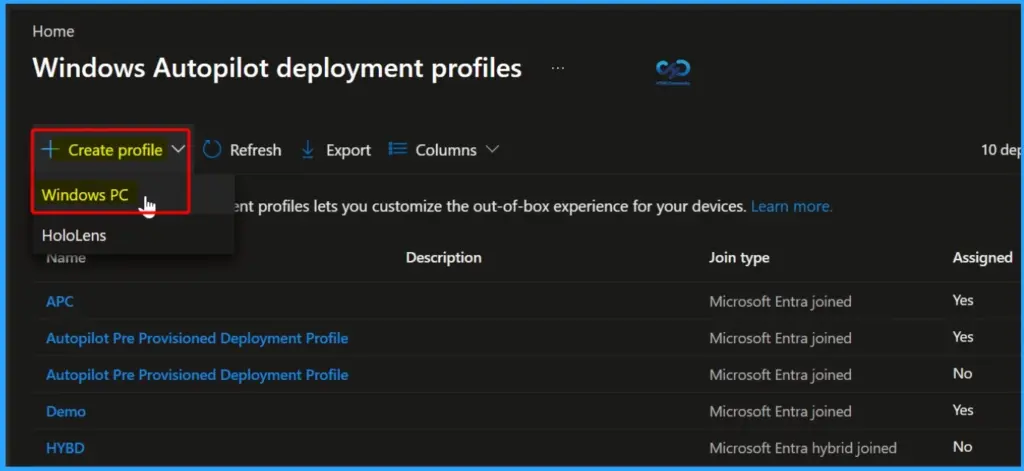Open the Autopilot Pre Provisioned profile assigned Yes
Viewport: 1024px width, 471px height.
pyautogui.click(x=197, y=338)
